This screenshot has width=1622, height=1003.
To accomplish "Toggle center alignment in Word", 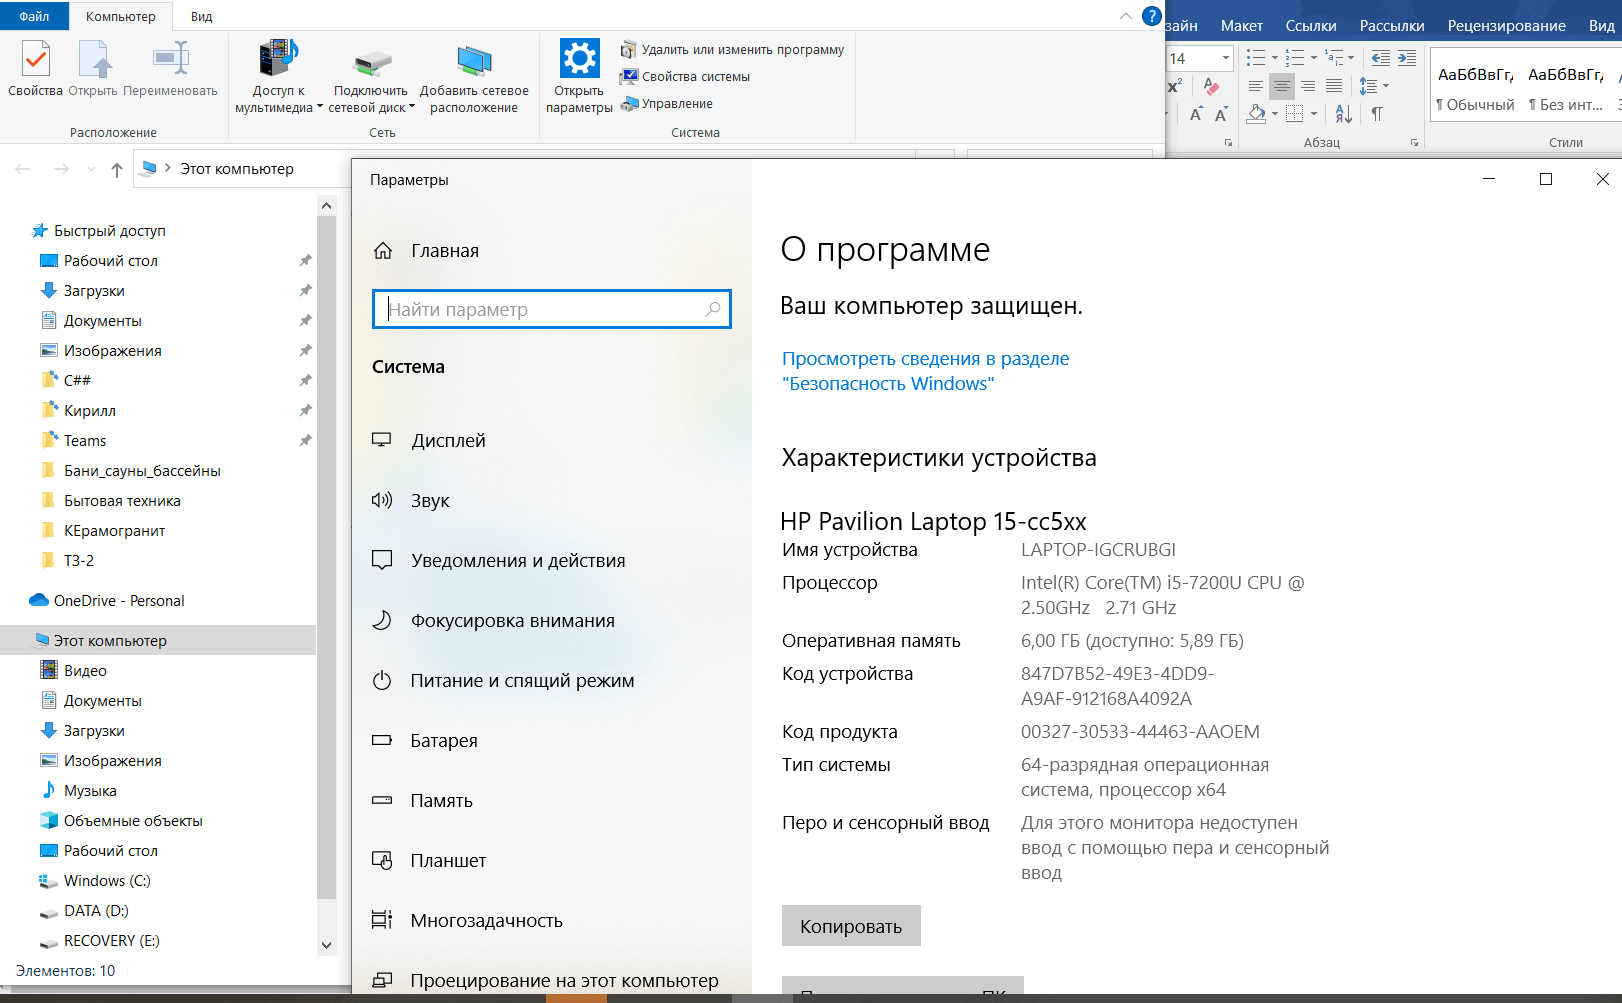I will click(1282, 87).
